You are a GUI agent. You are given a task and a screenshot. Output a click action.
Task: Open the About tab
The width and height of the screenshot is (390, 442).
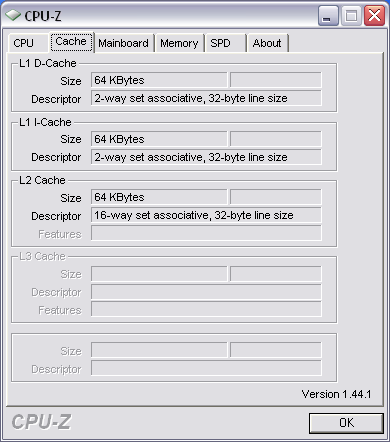[x=267, y=43]
